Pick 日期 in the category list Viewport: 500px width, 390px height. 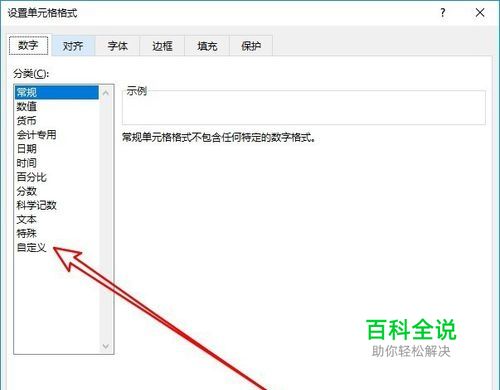[57, 149]
